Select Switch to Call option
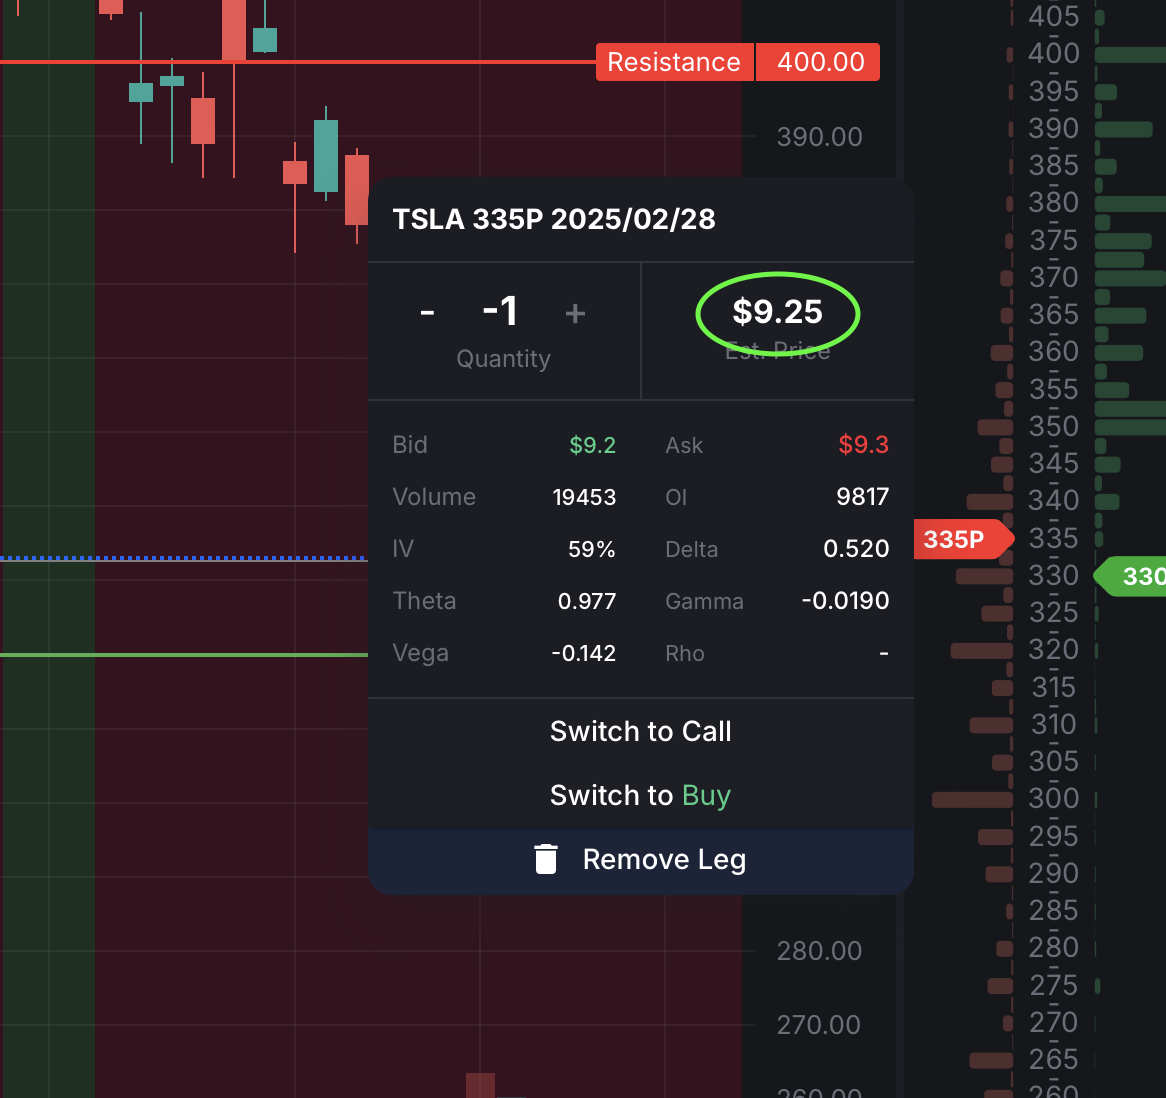This screenshot has width=1166, height=1098. tap(640, 732)
